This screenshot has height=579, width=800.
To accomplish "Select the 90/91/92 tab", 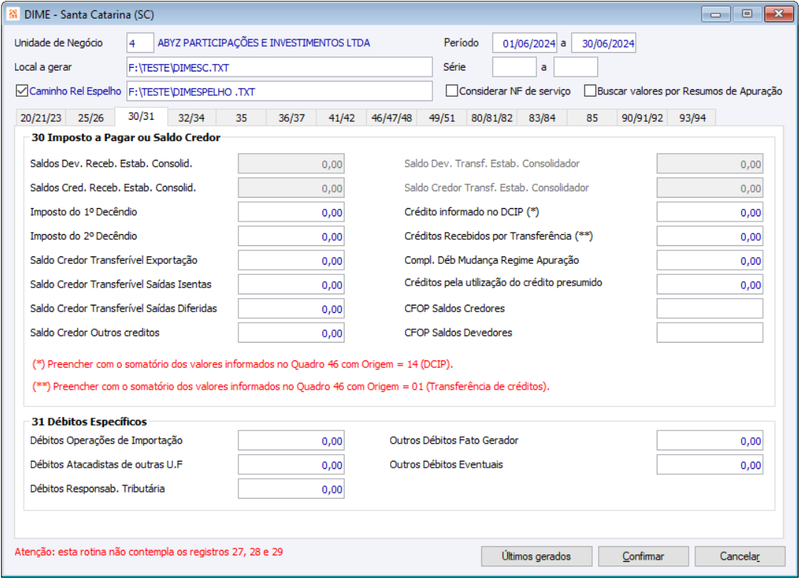I will (x=642, y=118).
